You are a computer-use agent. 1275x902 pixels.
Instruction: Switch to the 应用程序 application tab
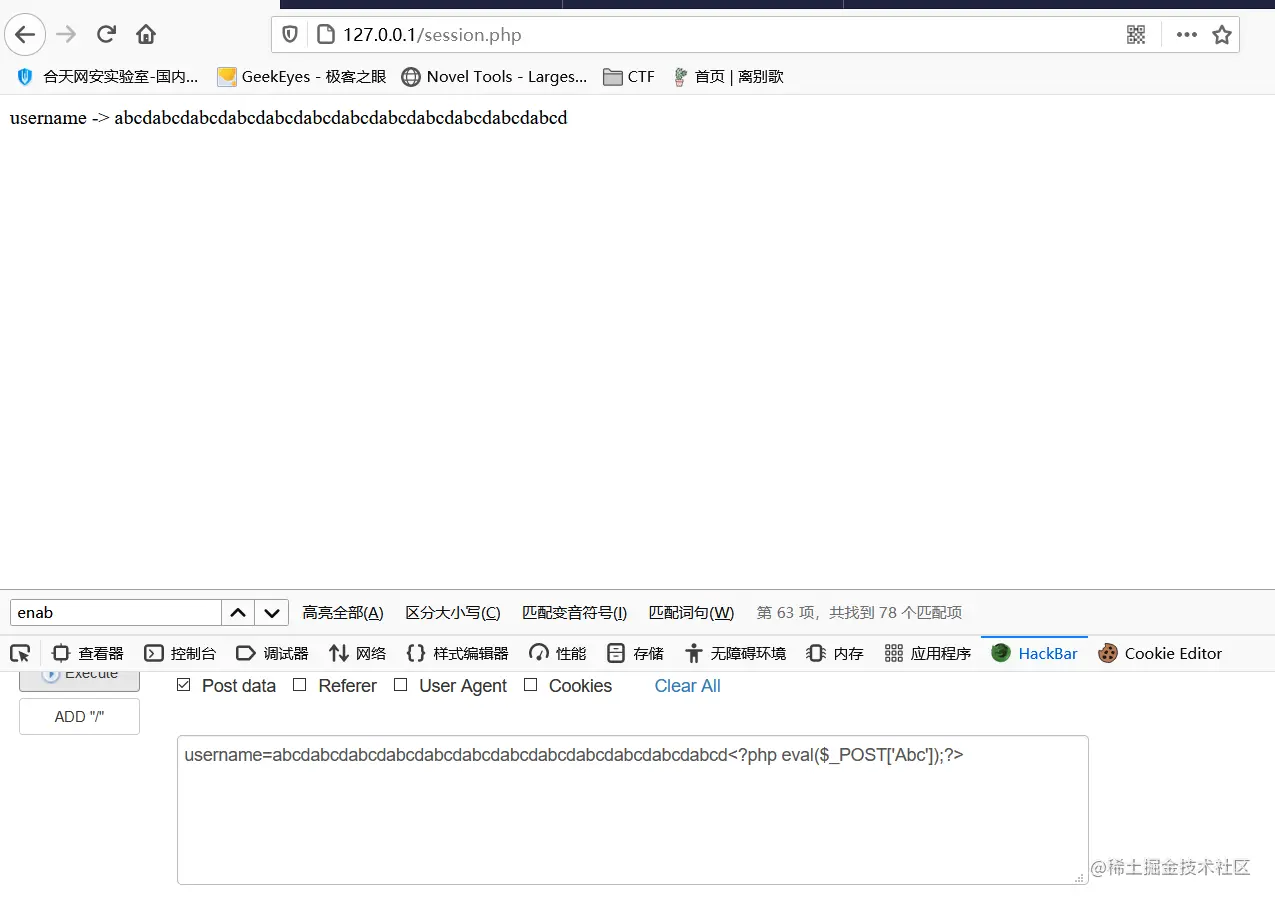click(x=928, y=653)
